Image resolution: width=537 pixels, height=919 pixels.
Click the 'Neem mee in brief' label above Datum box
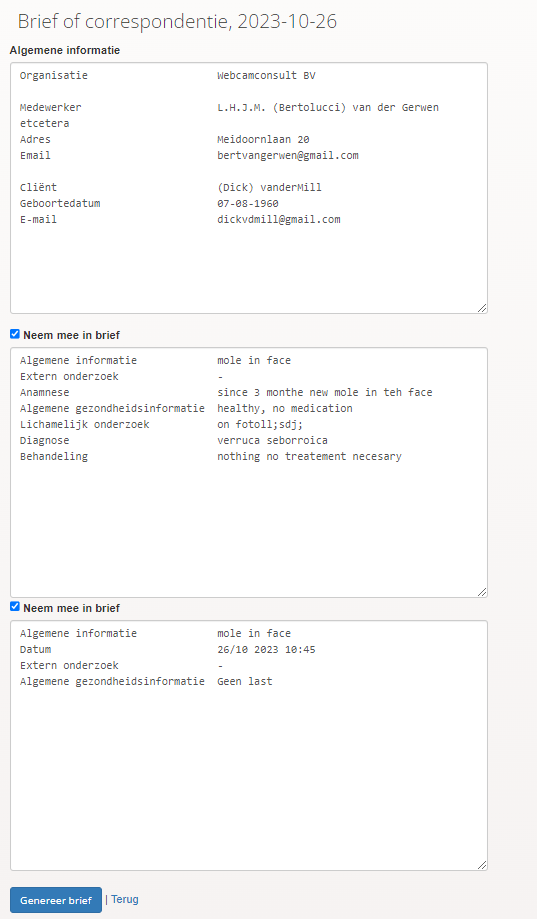point(72,608)
